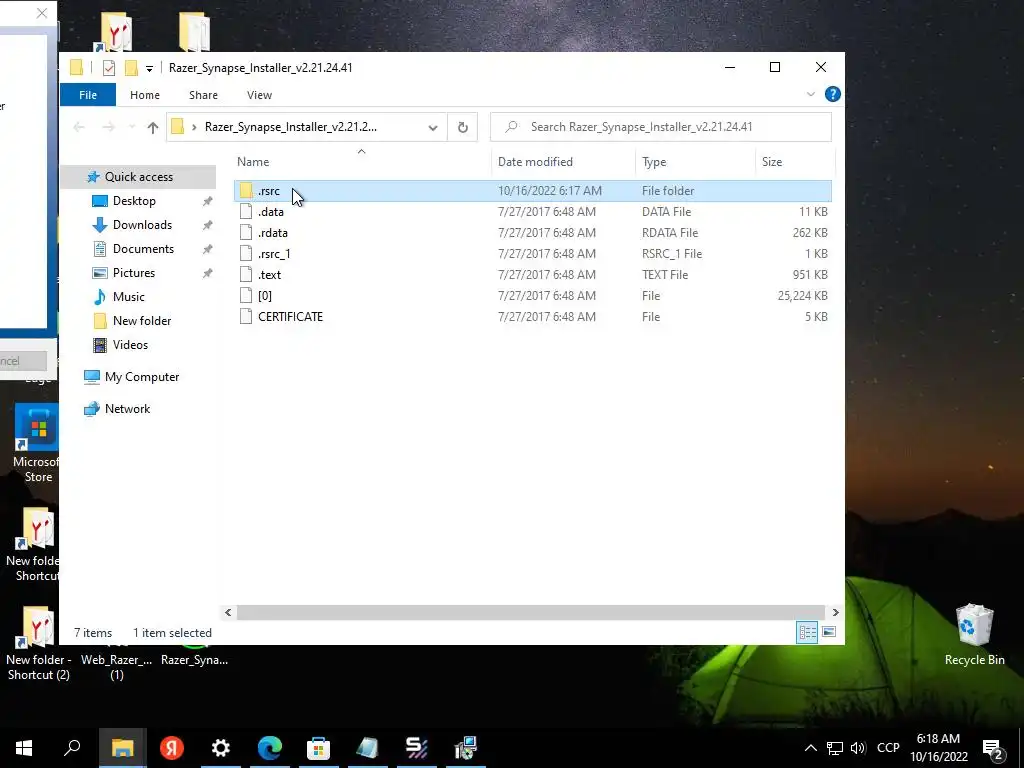Refresh the current folder view
Viewport: 1024px width, 768px height.
point(462,127)
